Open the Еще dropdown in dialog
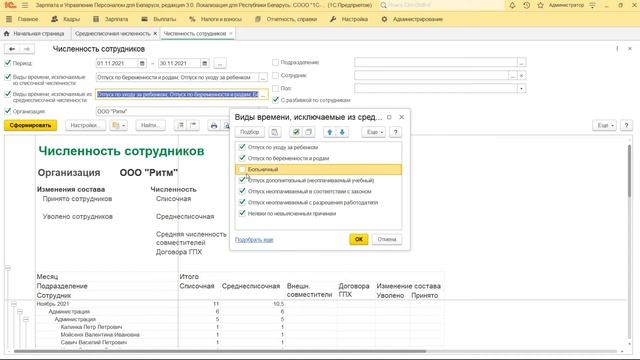 click(x=373, y=132)
